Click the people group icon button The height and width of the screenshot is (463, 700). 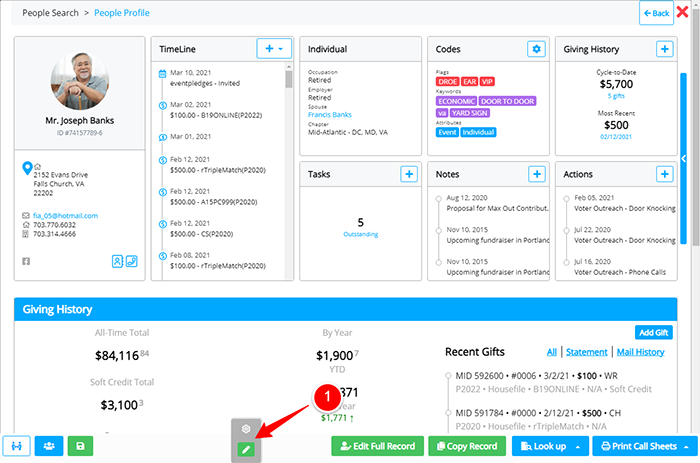point(49,446)
